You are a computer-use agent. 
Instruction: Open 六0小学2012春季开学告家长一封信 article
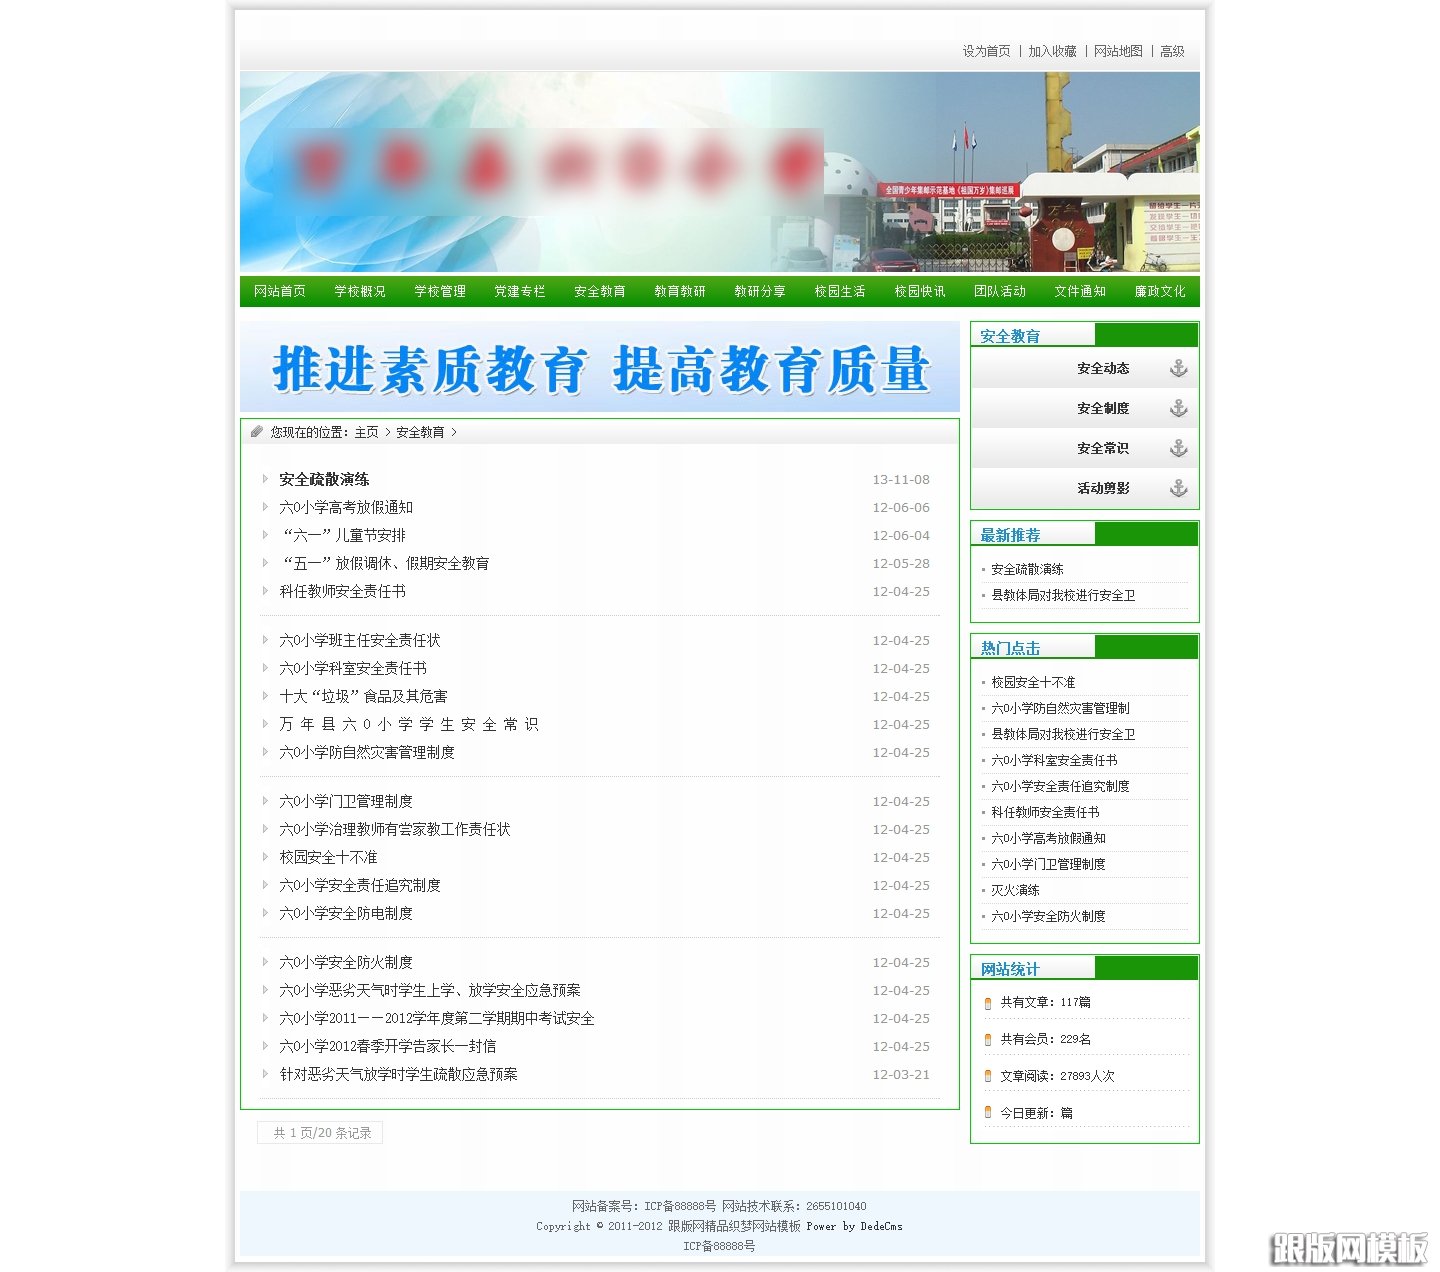[x=388, y=1046]
